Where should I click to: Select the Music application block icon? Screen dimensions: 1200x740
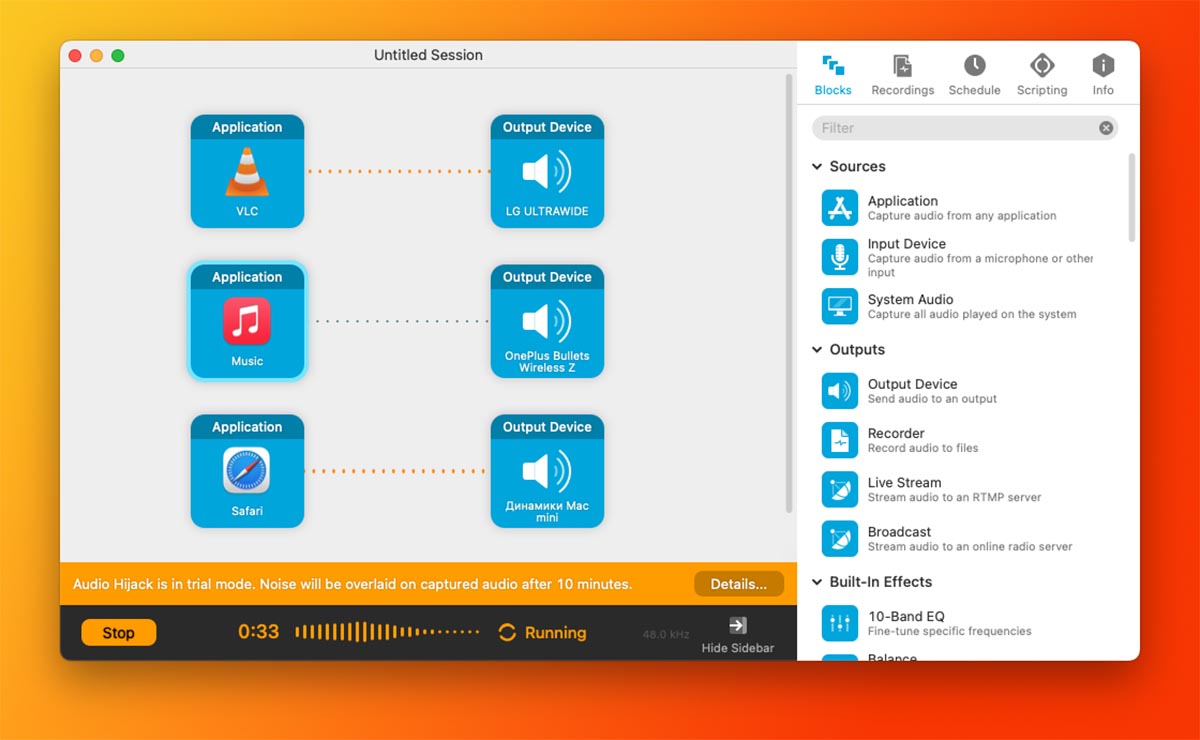tap(247, 321)
